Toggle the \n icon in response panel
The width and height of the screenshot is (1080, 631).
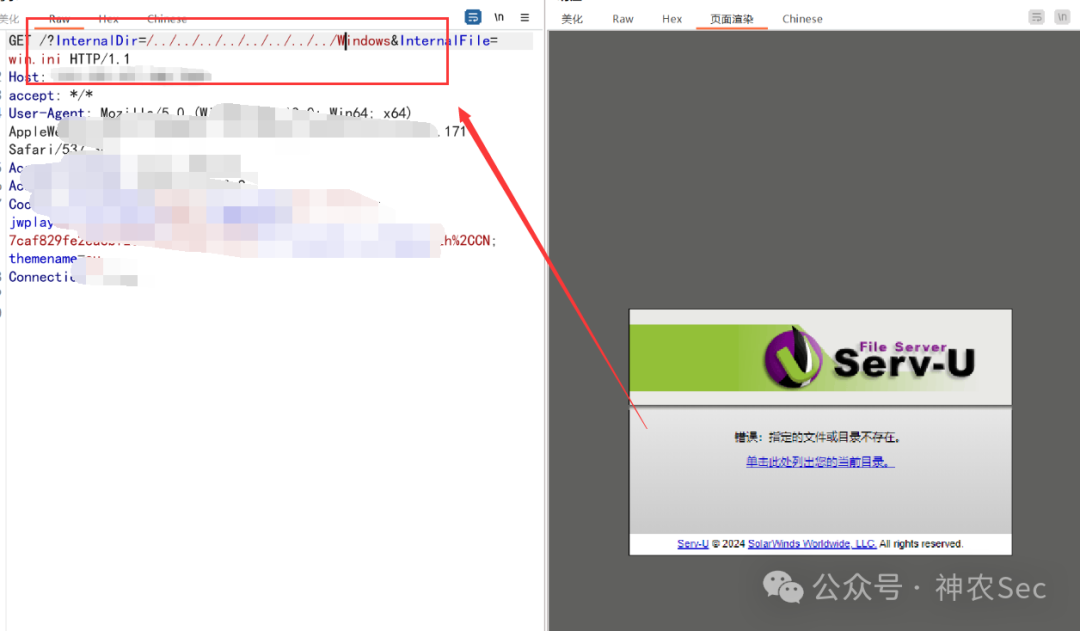1062,17
